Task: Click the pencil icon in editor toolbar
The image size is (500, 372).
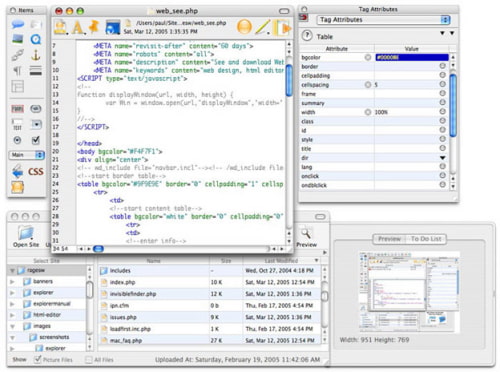Action: coord(263,27)
